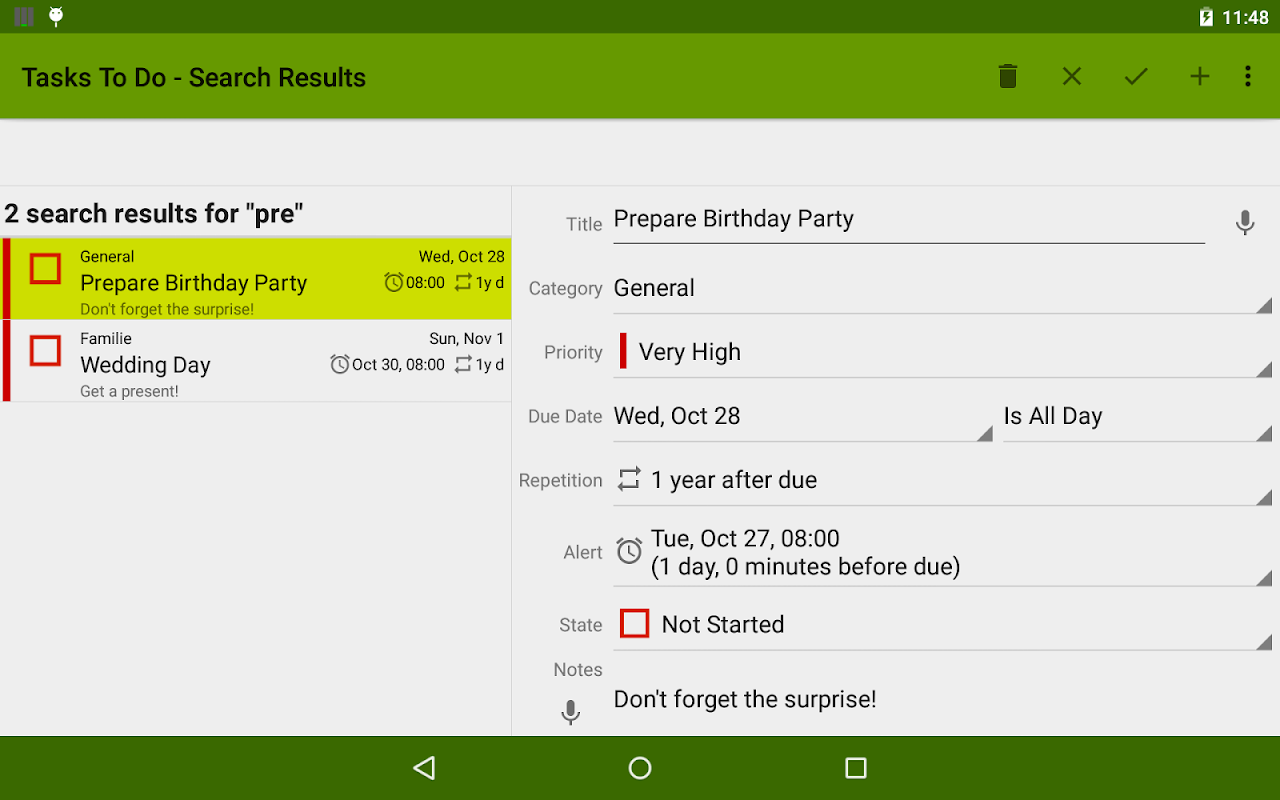
Task: Tap the Android Home navigation button
Action: 640,768
